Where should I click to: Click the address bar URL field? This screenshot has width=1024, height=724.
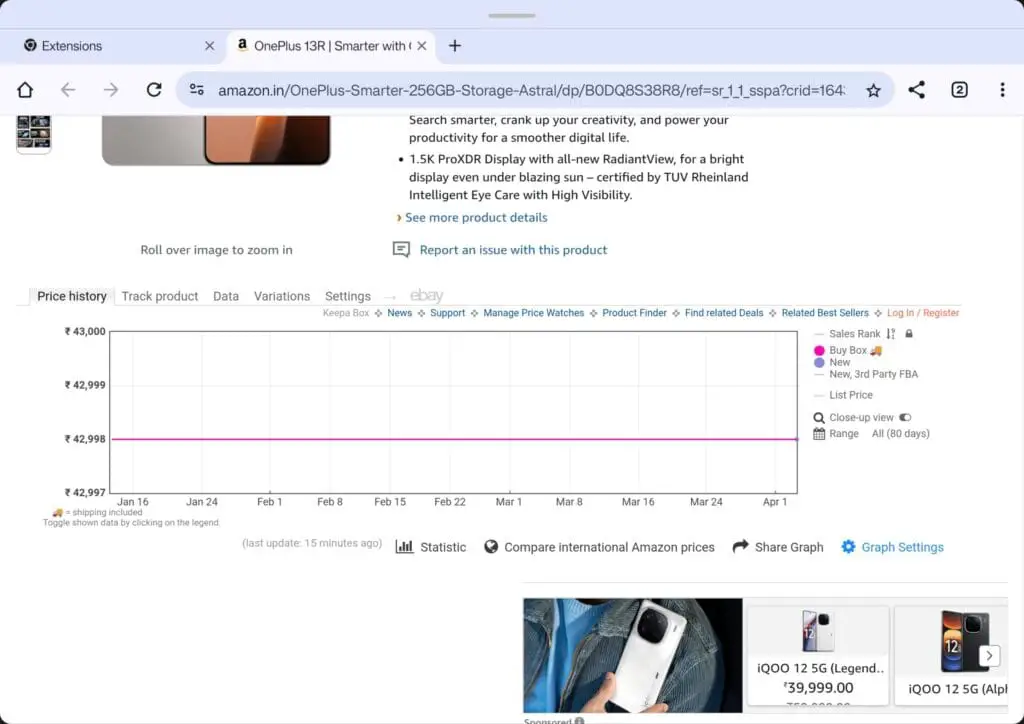click(531, 90)
